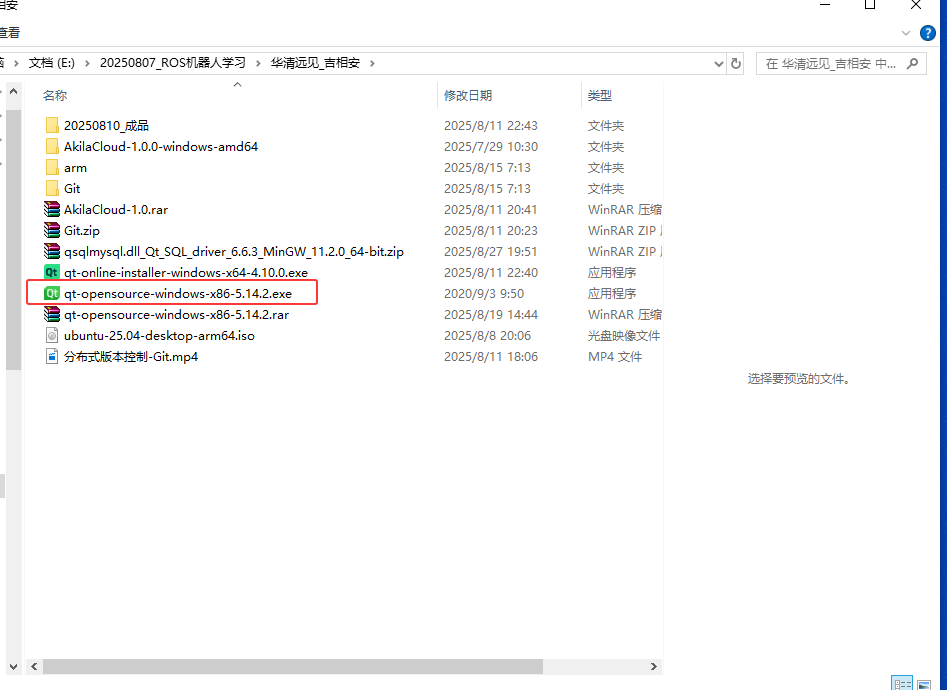Screen dimensions: 947x690
Task: Click the arm folder icon
Action: [52, 167]
